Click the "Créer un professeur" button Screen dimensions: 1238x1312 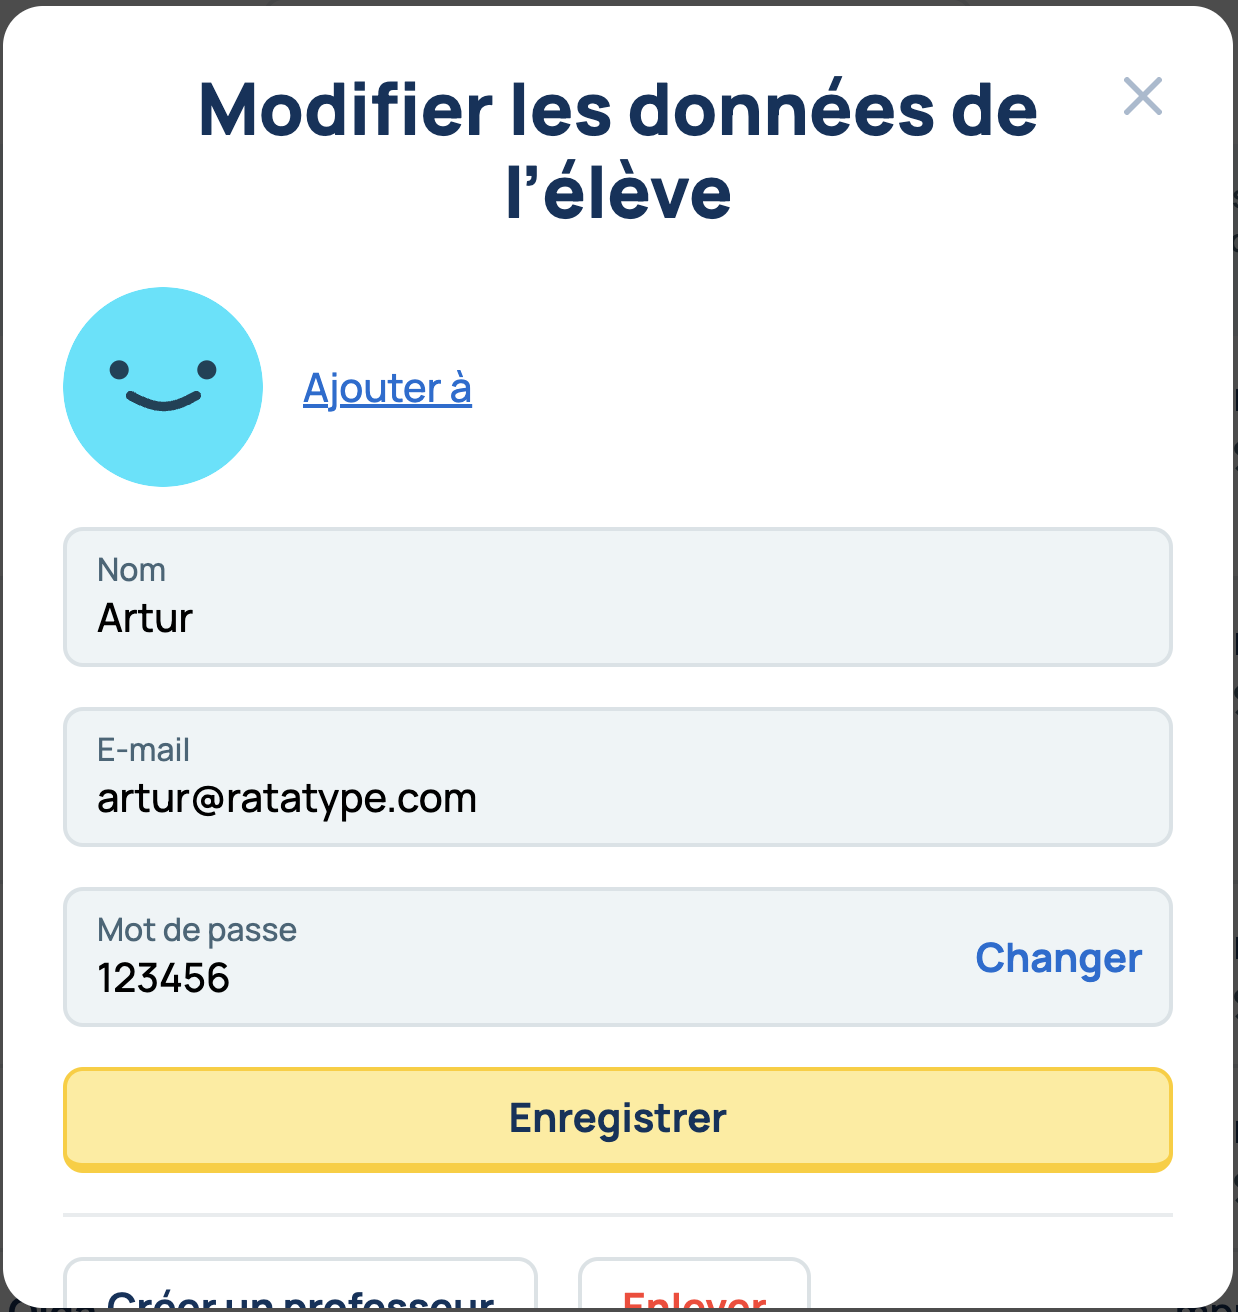300,1292
